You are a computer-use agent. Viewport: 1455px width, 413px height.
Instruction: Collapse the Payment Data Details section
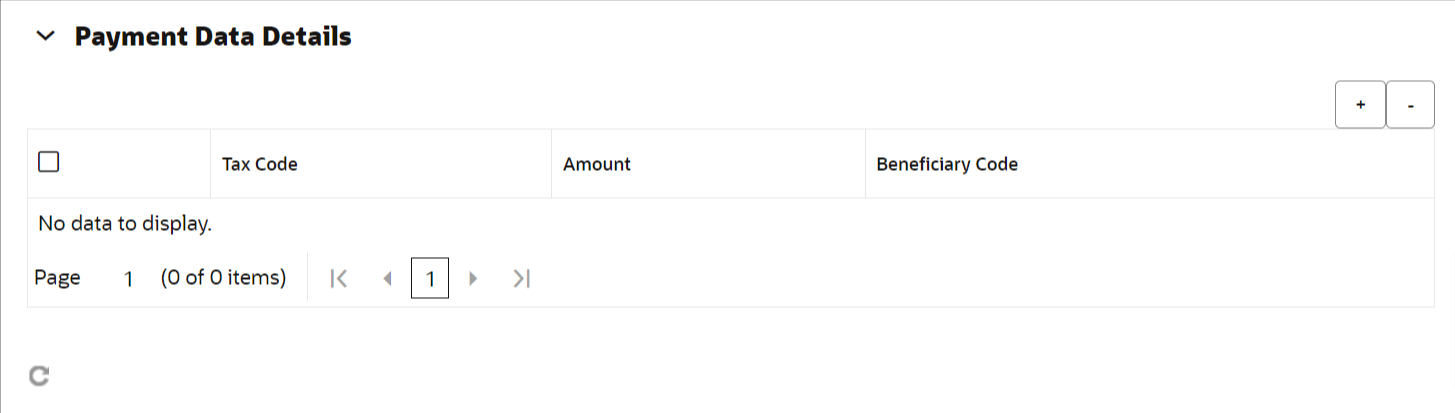[45, 37]
